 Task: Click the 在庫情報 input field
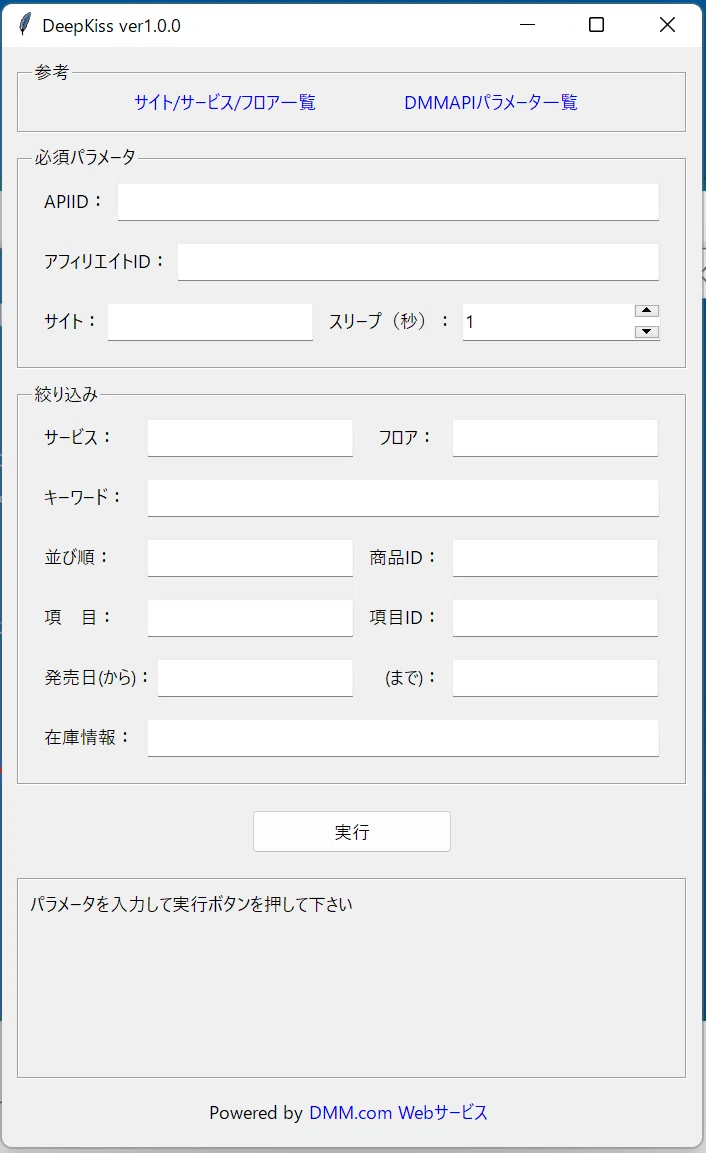pos(403,738)
